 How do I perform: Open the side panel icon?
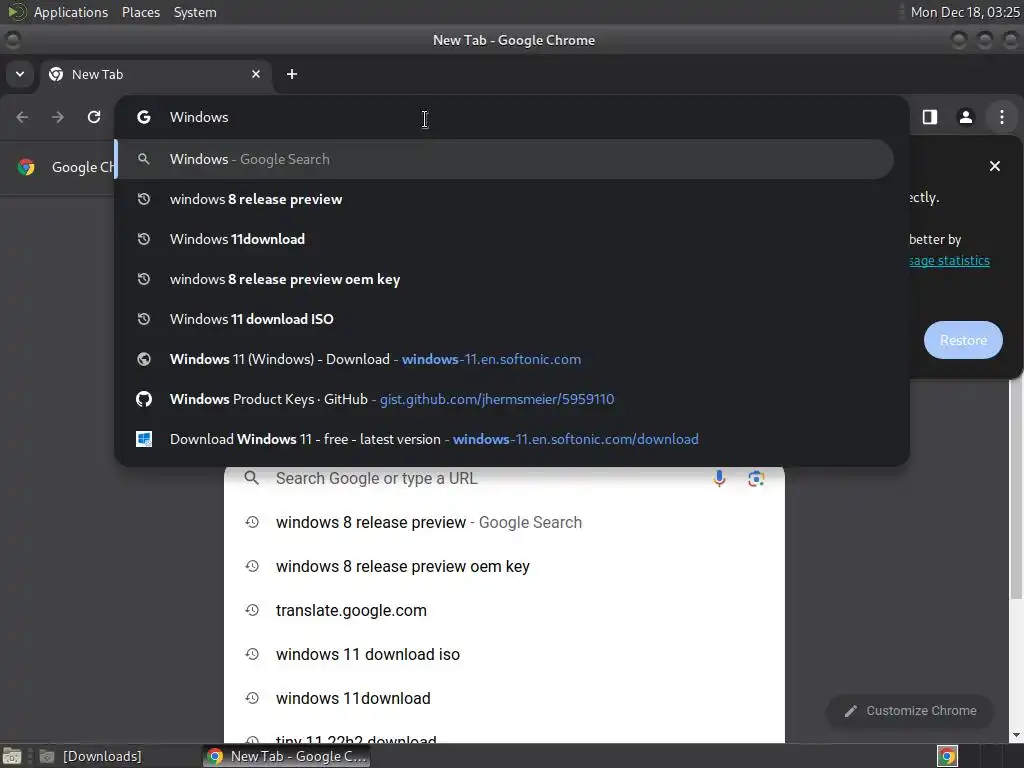pos(930,117)
